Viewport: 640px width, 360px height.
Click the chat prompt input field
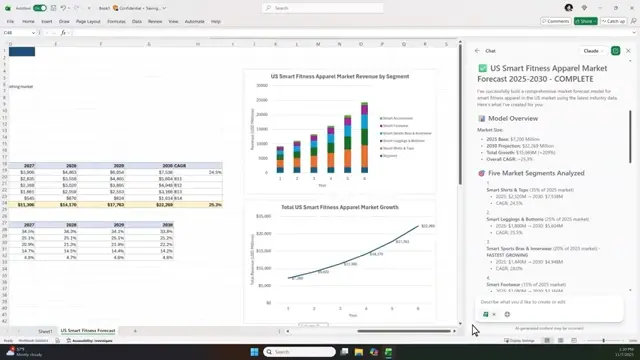click(549, 302)
